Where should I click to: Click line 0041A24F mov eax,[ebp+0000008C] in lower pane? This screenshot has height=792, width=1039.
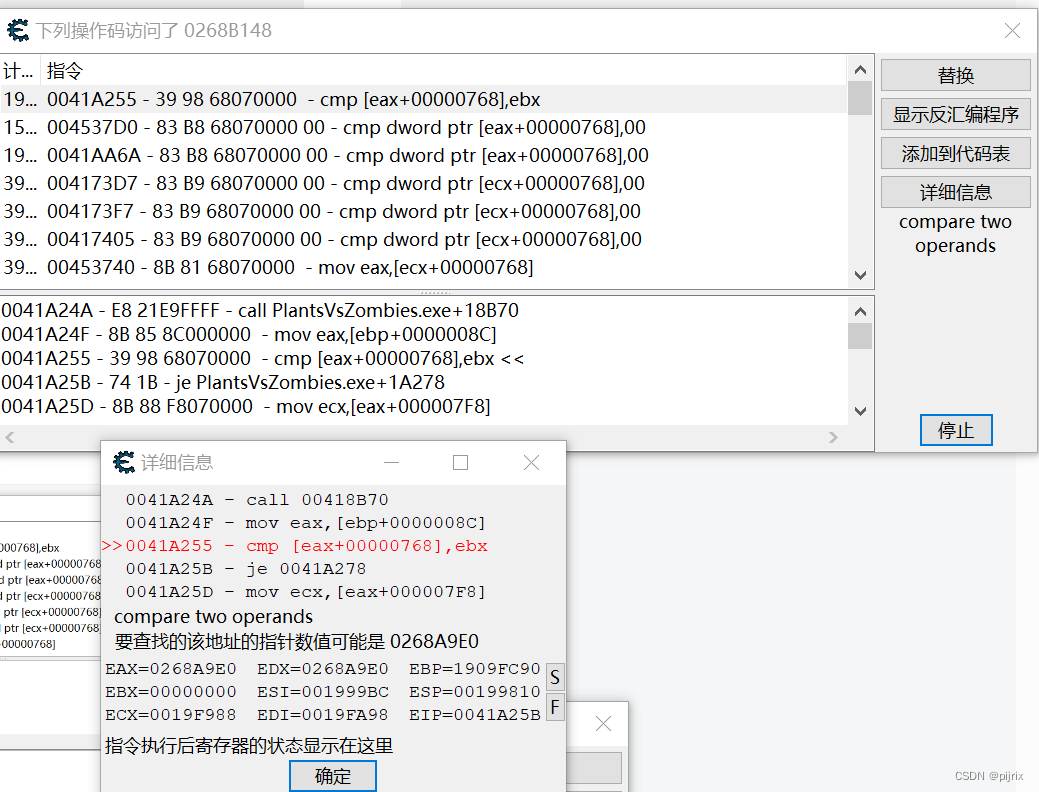point(248,334)
